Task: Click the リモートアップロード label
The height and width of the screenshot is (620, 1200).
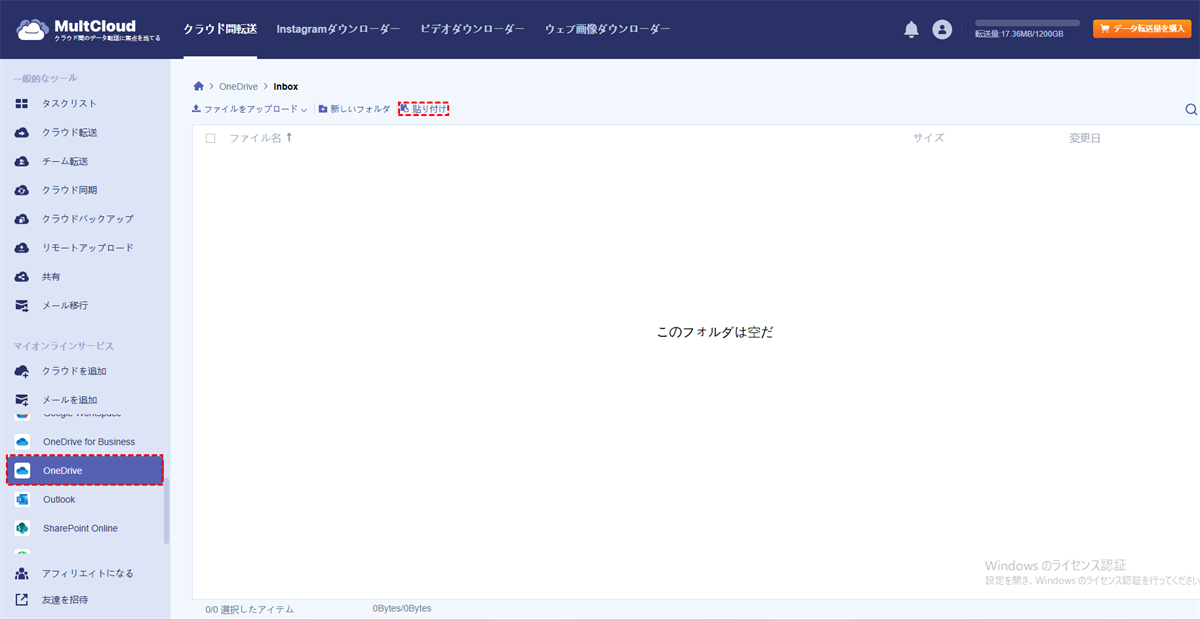Action: [87, 248]
